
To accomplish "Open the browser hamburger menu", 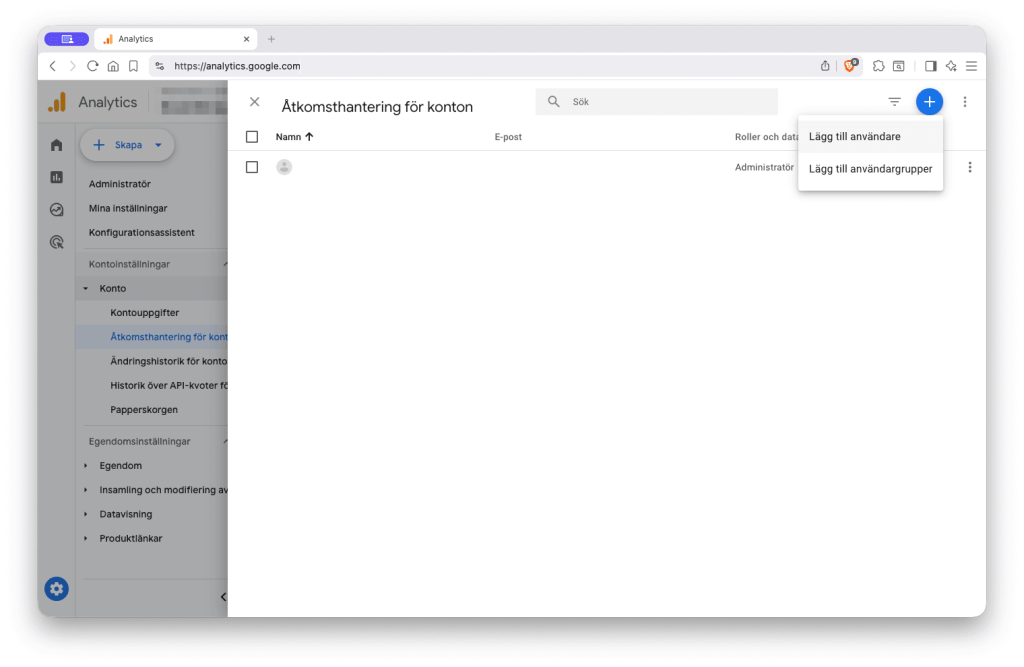I will coord(971,66).
